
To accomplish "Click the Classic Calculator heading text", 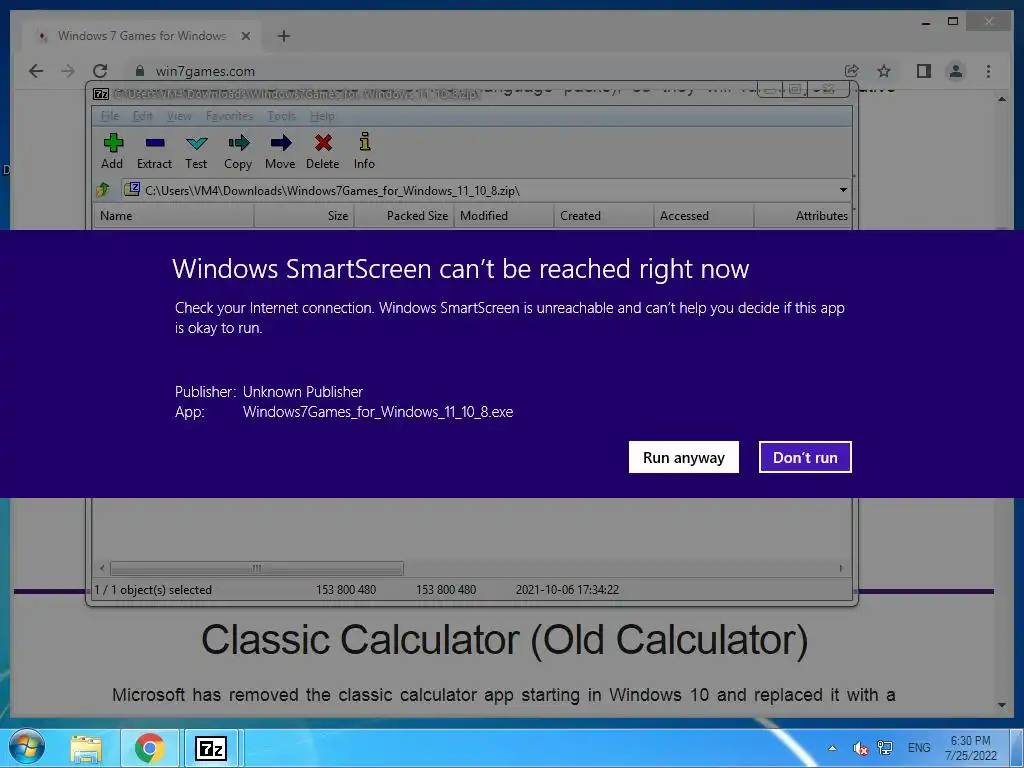I will (x=504, y=639).
